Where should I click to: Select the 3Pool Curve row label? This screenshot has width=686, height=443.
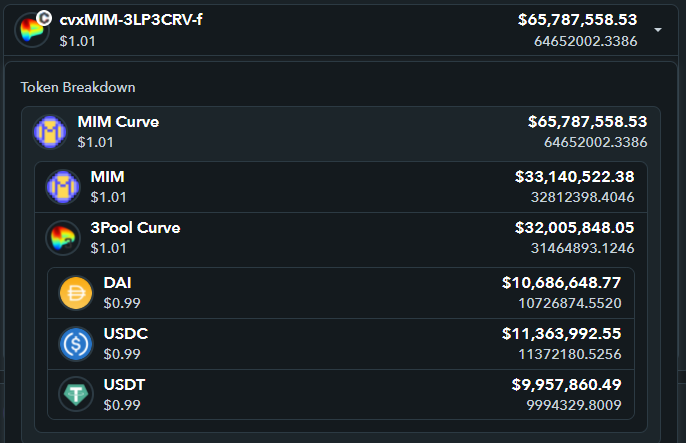(135, 227)
